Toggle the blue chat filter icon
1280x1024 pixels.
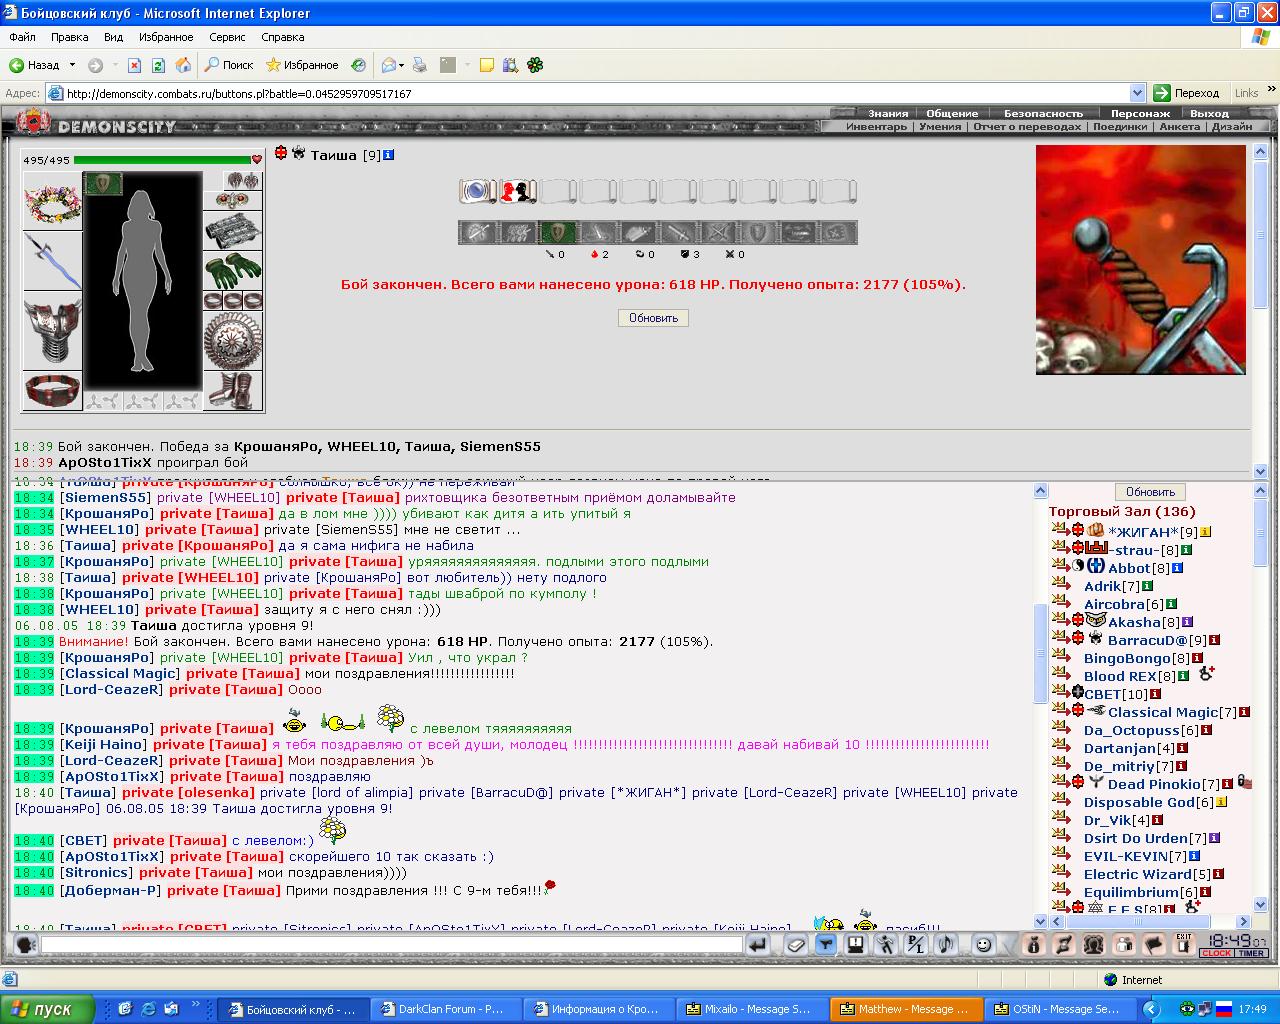826,944
